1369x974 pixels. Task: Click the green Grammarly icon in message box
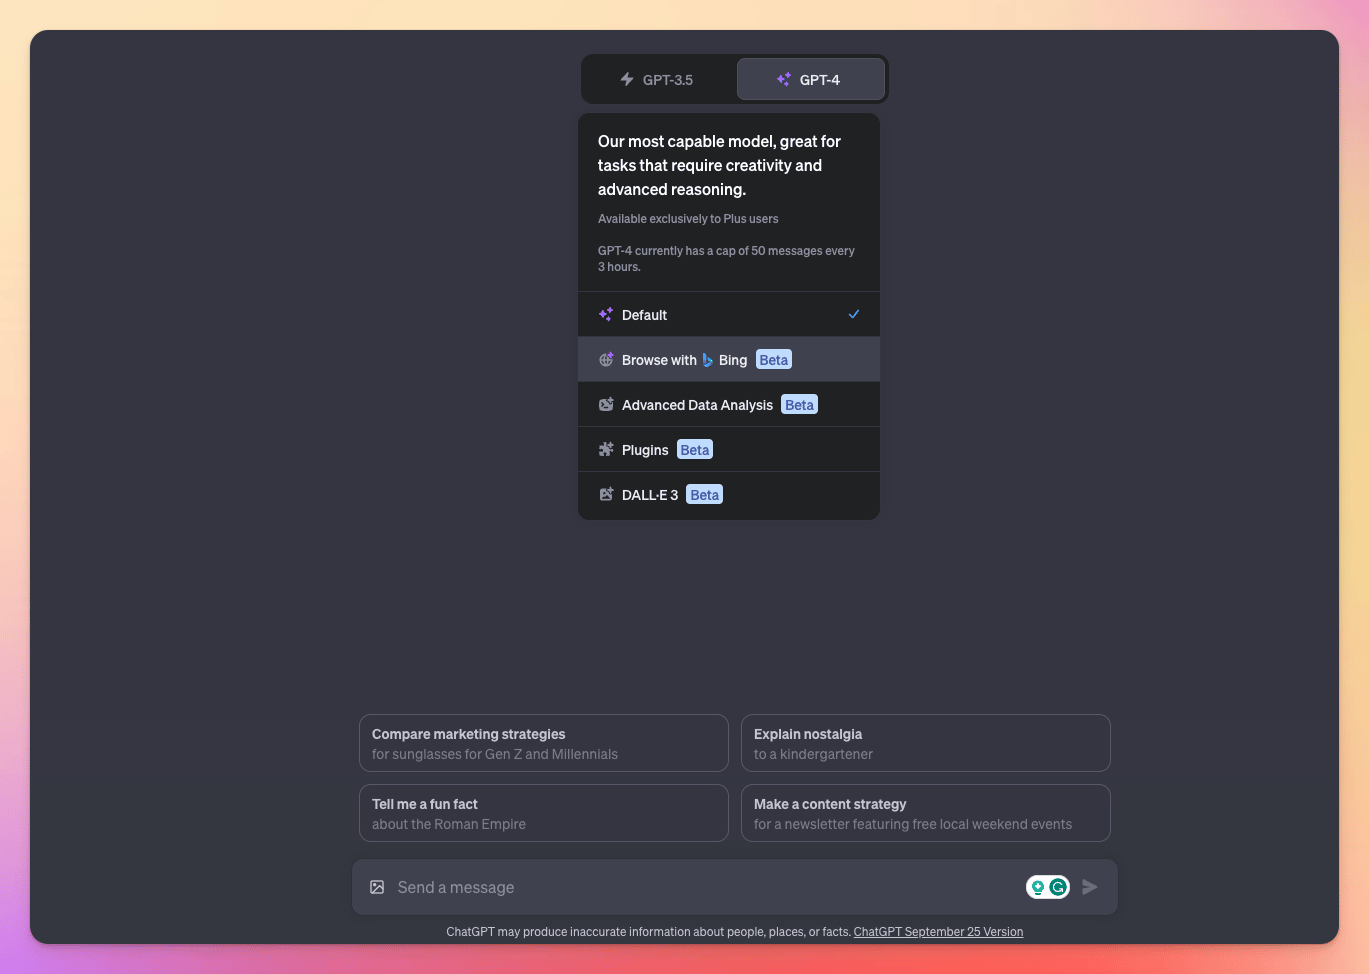tap(1058, 887)
